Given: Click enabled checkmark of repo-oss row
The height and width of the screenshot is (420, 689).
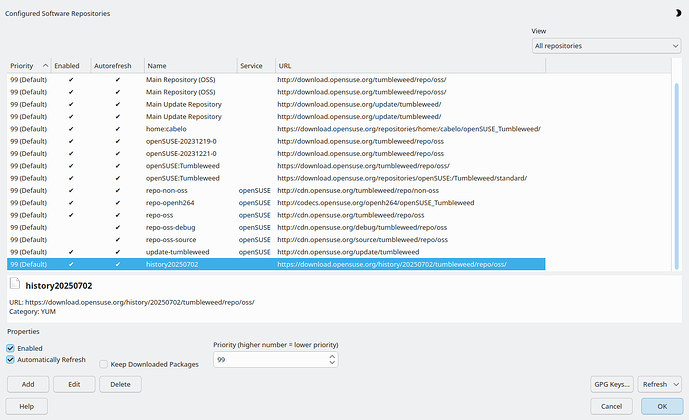Looking at the screenshot, I should pyautogui.click(x=71, y=215).
